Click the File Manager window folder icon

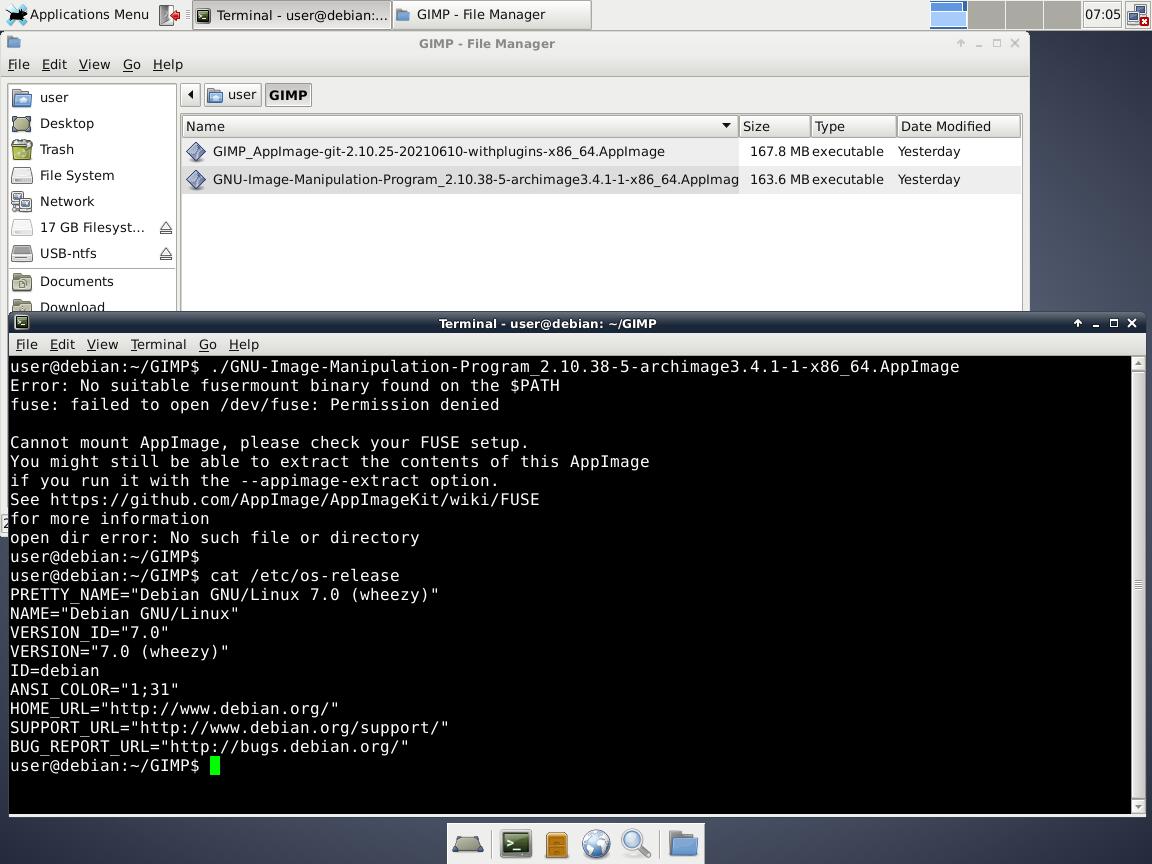[14, 43]
